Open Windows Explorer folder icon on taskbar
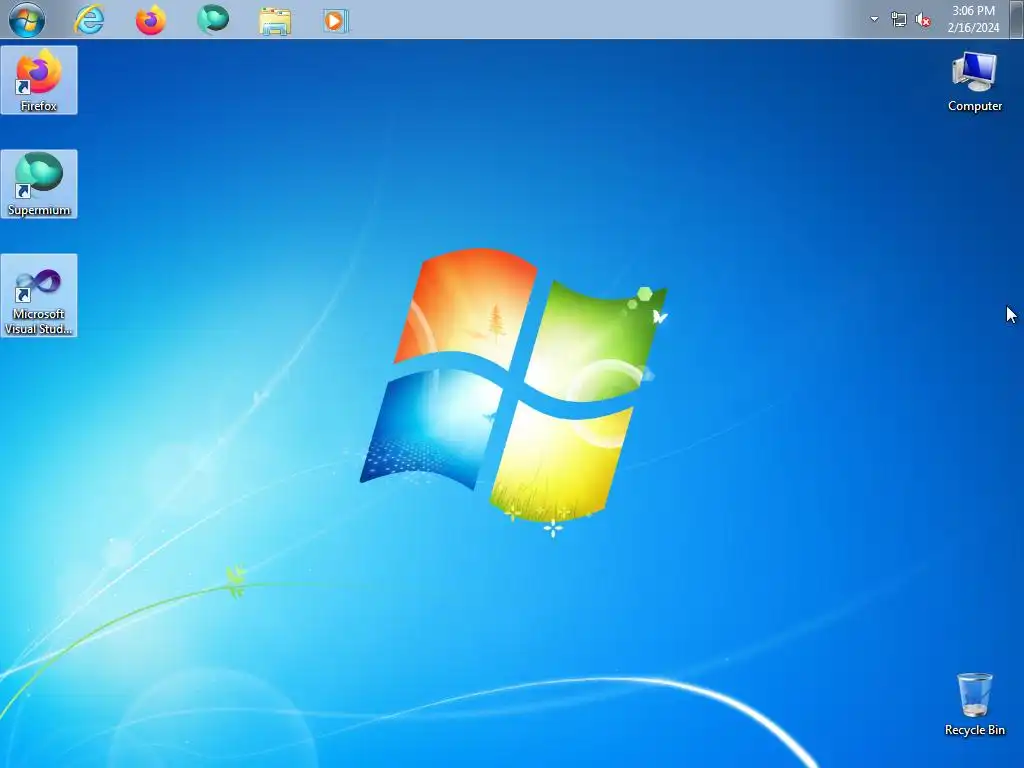The width and height of the screenshot is (1024, 768). coord(275,21)
